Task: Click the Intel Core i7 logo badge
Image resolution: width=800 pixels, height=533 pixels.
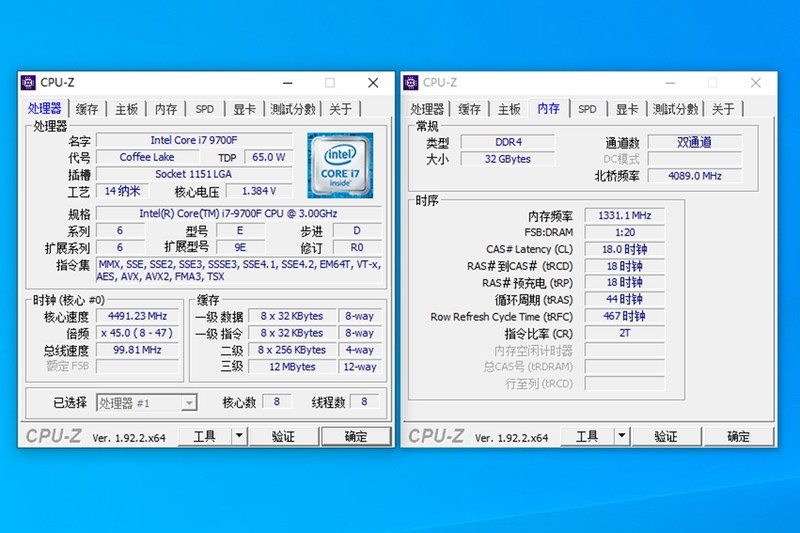Action: point(340,165)
